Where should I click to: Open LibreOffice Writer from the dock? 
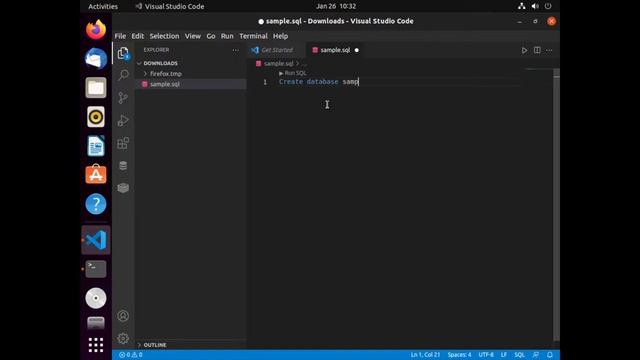tap(96, 146)
